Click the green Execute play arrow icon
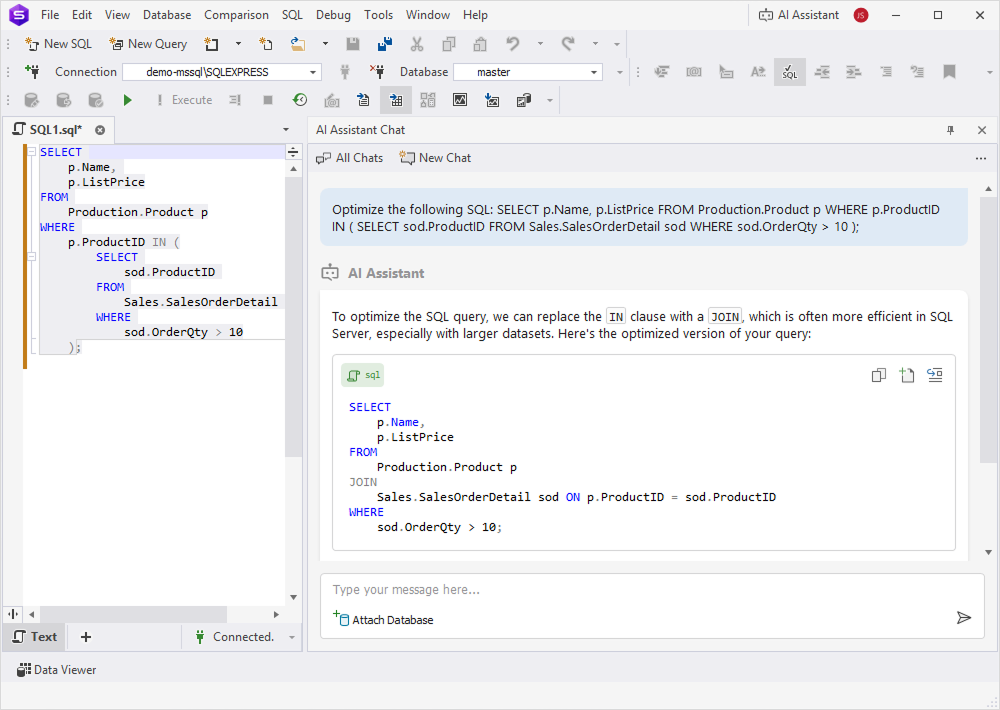 click(127, 100)
